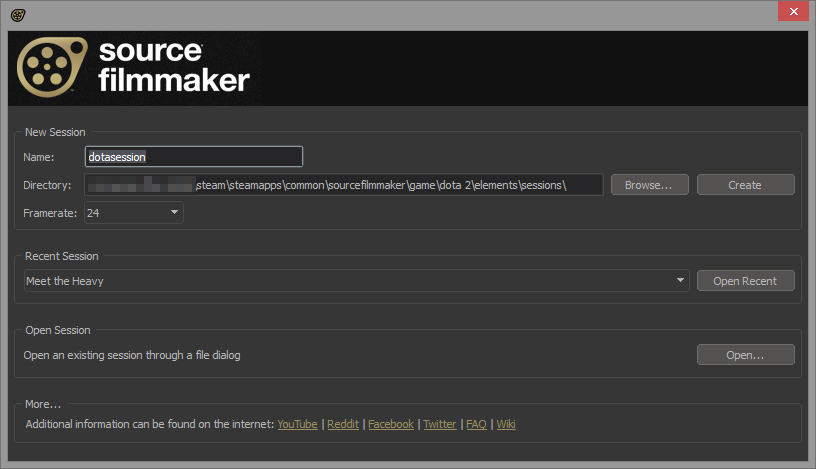
Task: Click the 'Framerate:' label
Action: (50, 213)
